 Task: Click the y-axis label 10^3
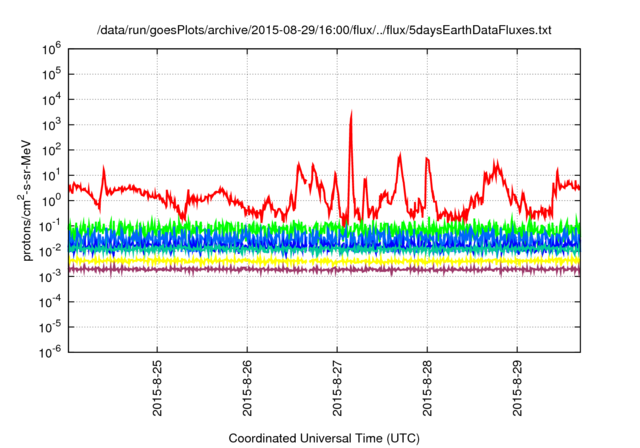(51, 126)
